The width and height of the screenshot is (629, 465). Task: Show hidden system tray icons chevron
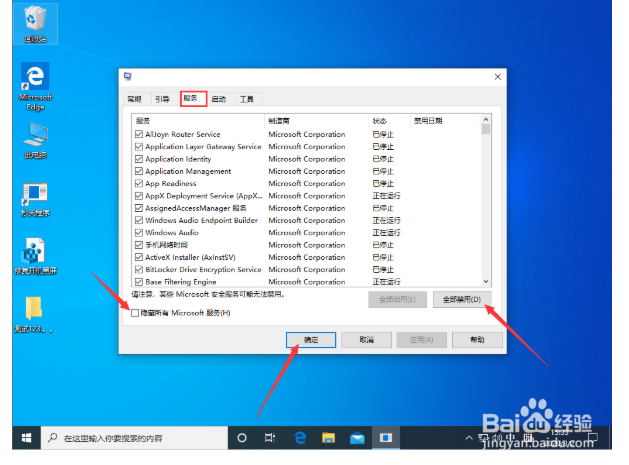coord(469,438)
